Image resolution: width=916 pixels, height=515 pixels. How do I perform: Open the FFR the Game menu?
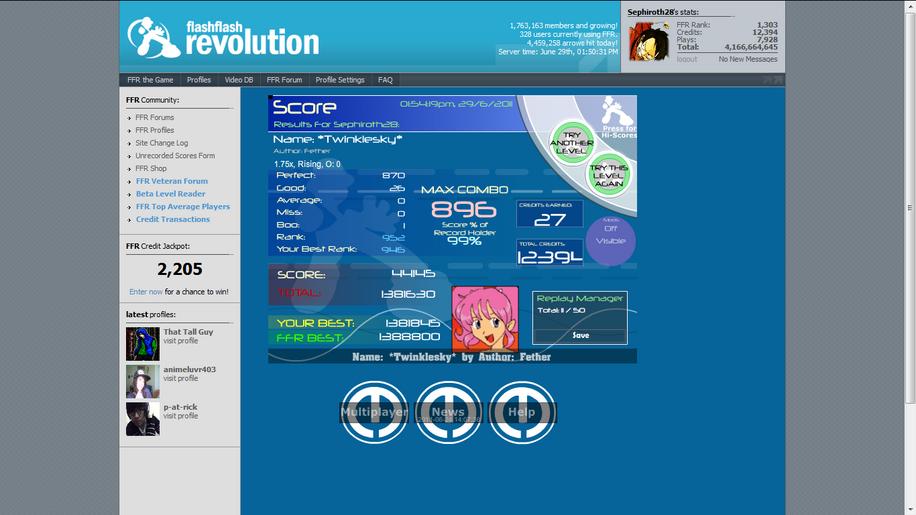pyautogui.click(x=150, y=80)
